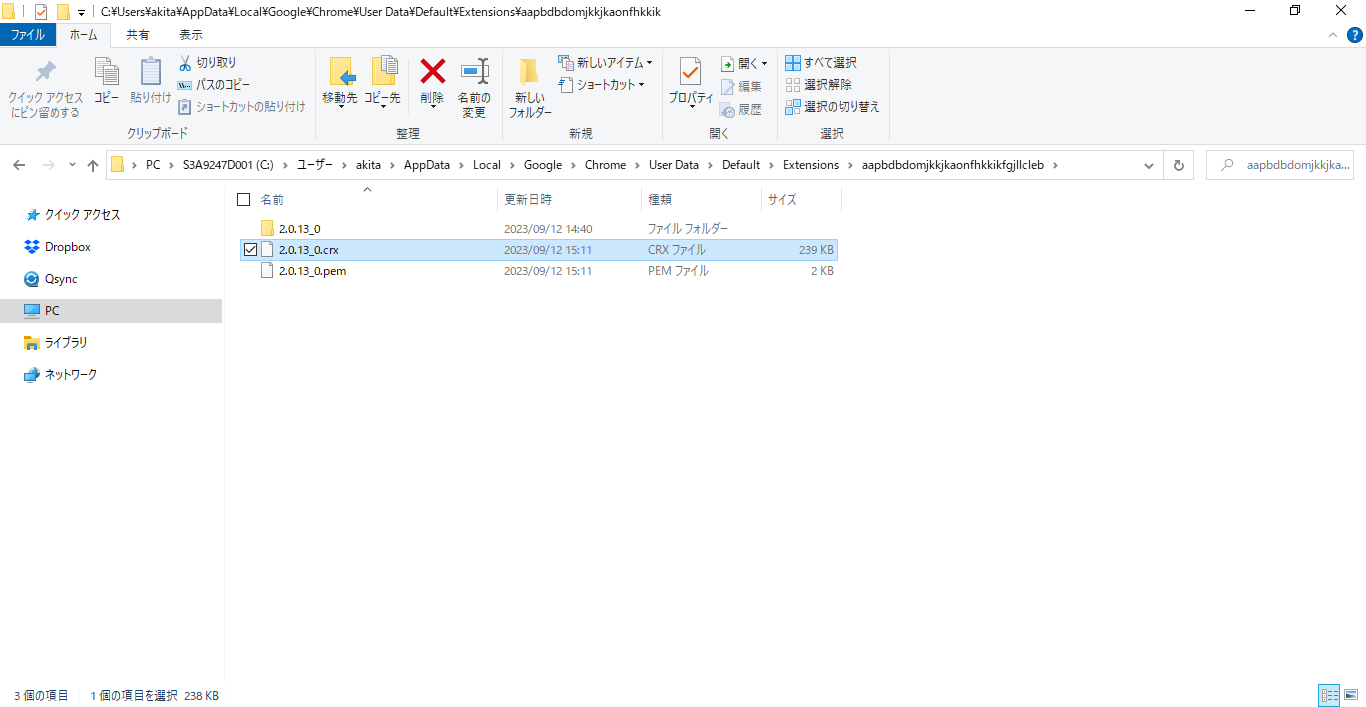
Task: Uncheck the checkbox next to 2.0.13_0.crx
Action: coord(250,249)
